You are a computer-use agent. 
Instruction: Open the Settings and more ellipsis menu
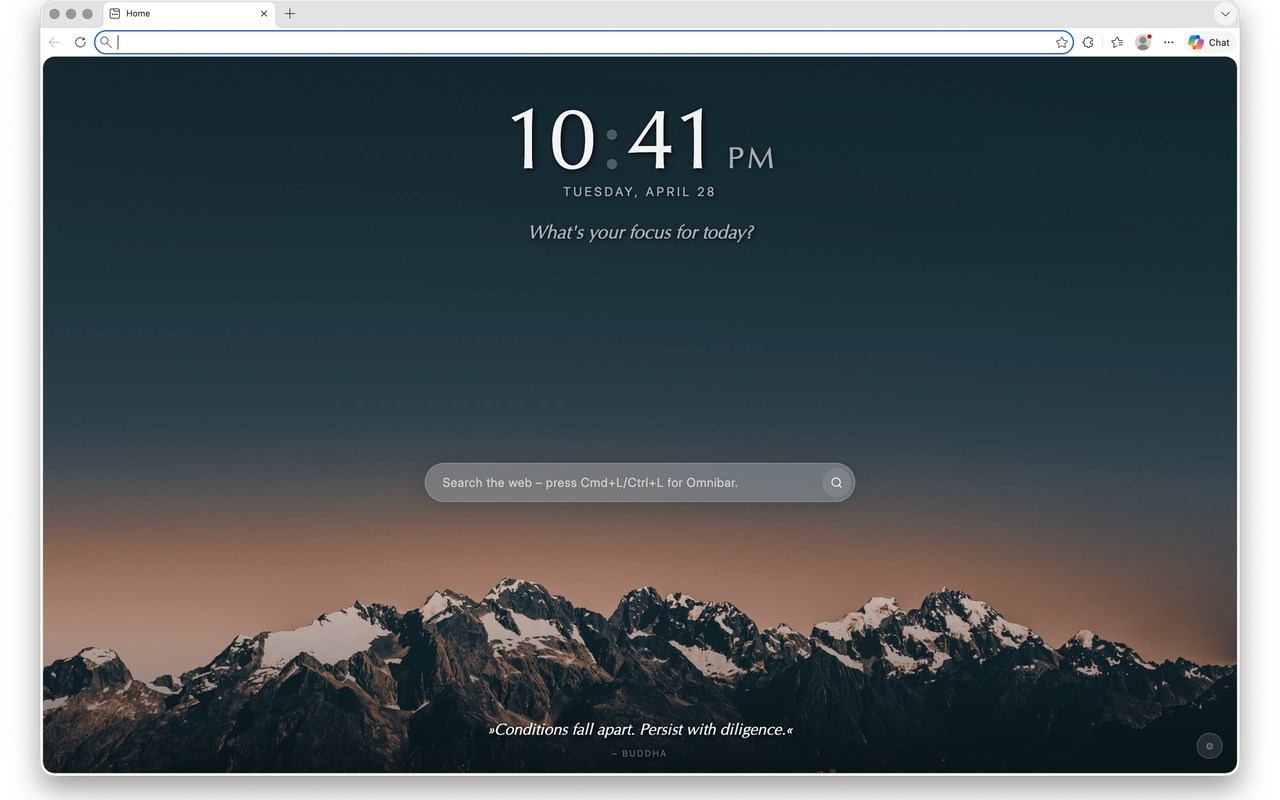click(1168, 42)
